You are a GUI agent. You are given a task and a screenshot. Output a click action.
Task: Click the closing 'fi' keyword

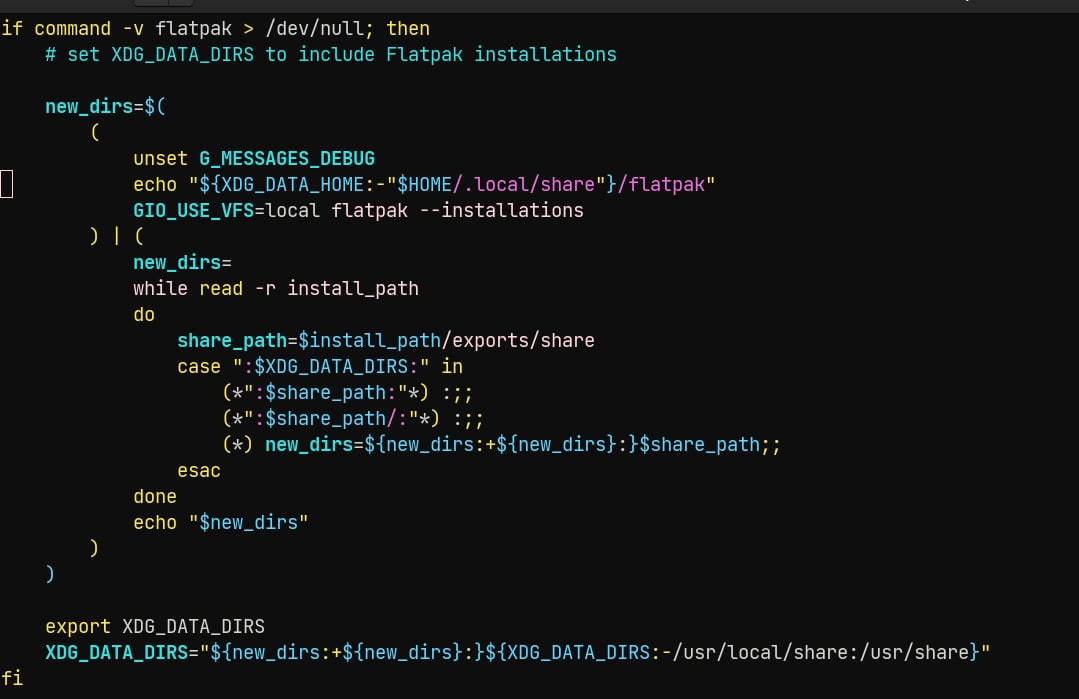12,678
